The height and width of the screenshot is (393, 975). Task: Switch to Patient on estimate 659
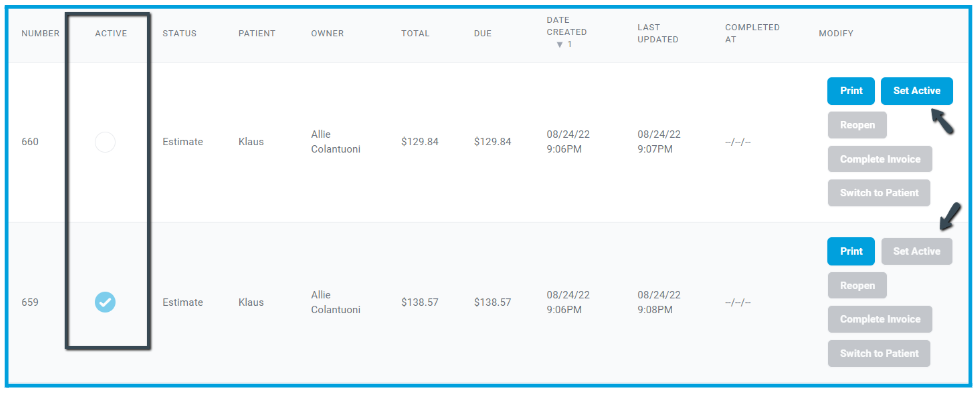coord(879,353)
